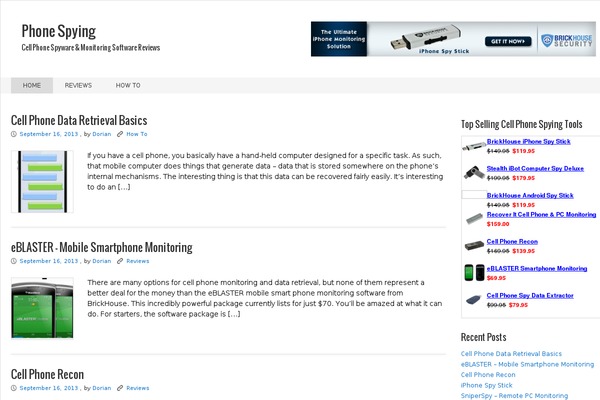This screenshot has width=600, height=400.
Task: Click the eBLASTER smartphones icon in sidebar
Action: coord(474,273)
